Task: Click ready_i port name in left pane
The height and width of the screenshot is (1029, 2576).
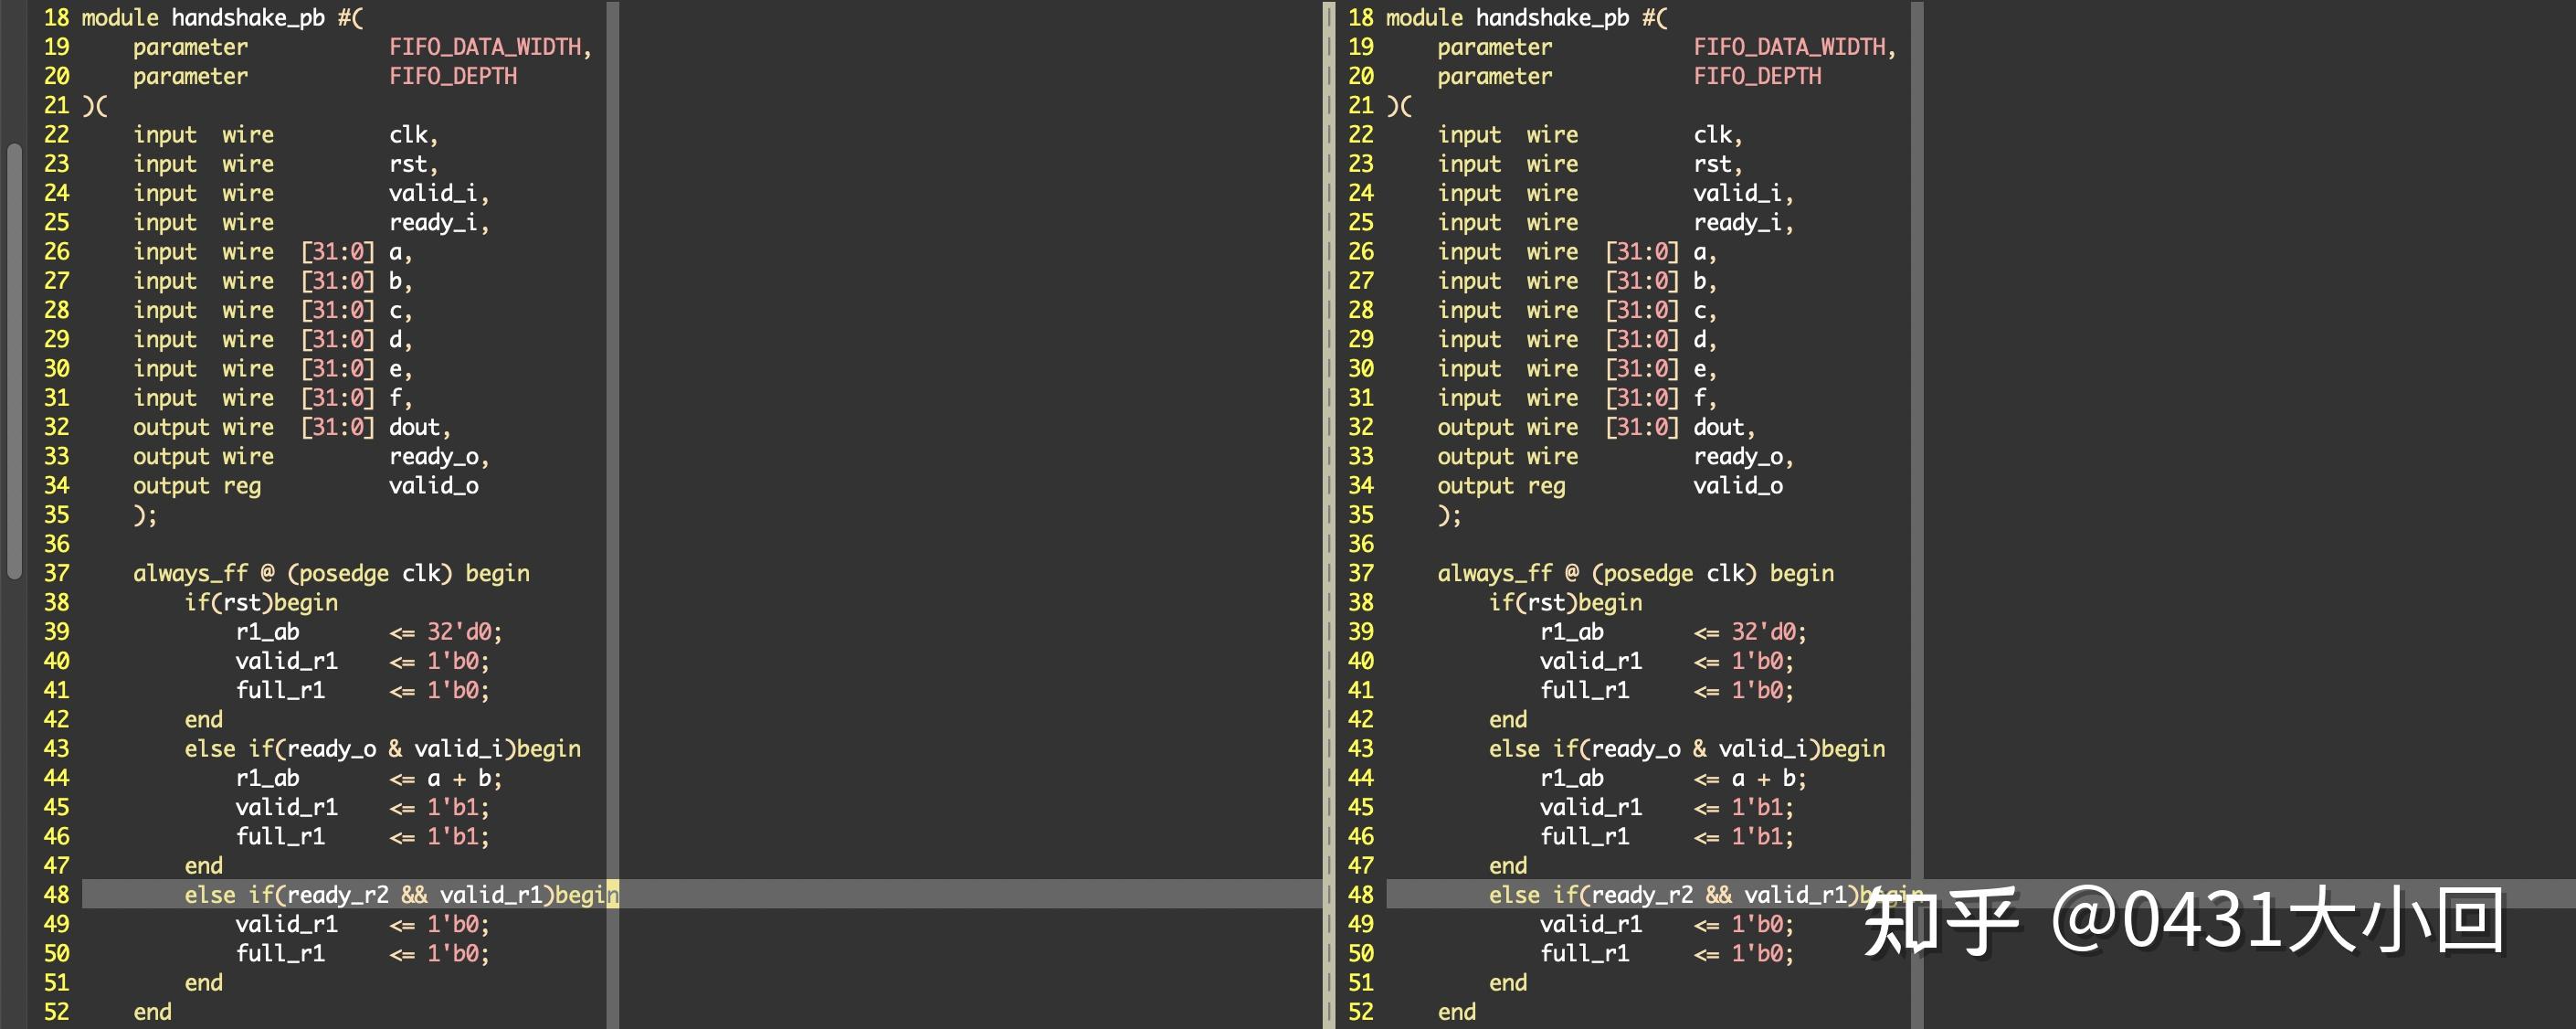Action: [x=434, y=222]
